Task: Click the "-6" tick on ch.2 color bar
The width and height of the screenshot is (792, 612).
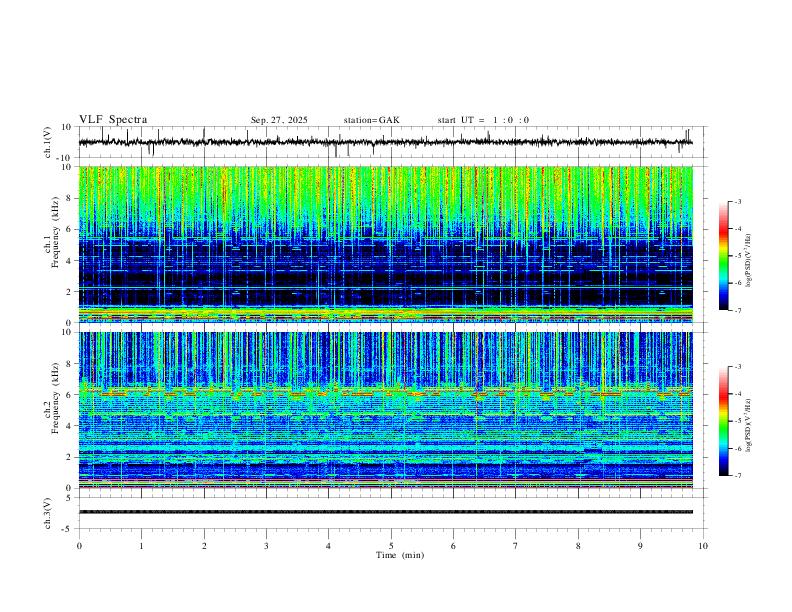Action: tap(738, 448)
